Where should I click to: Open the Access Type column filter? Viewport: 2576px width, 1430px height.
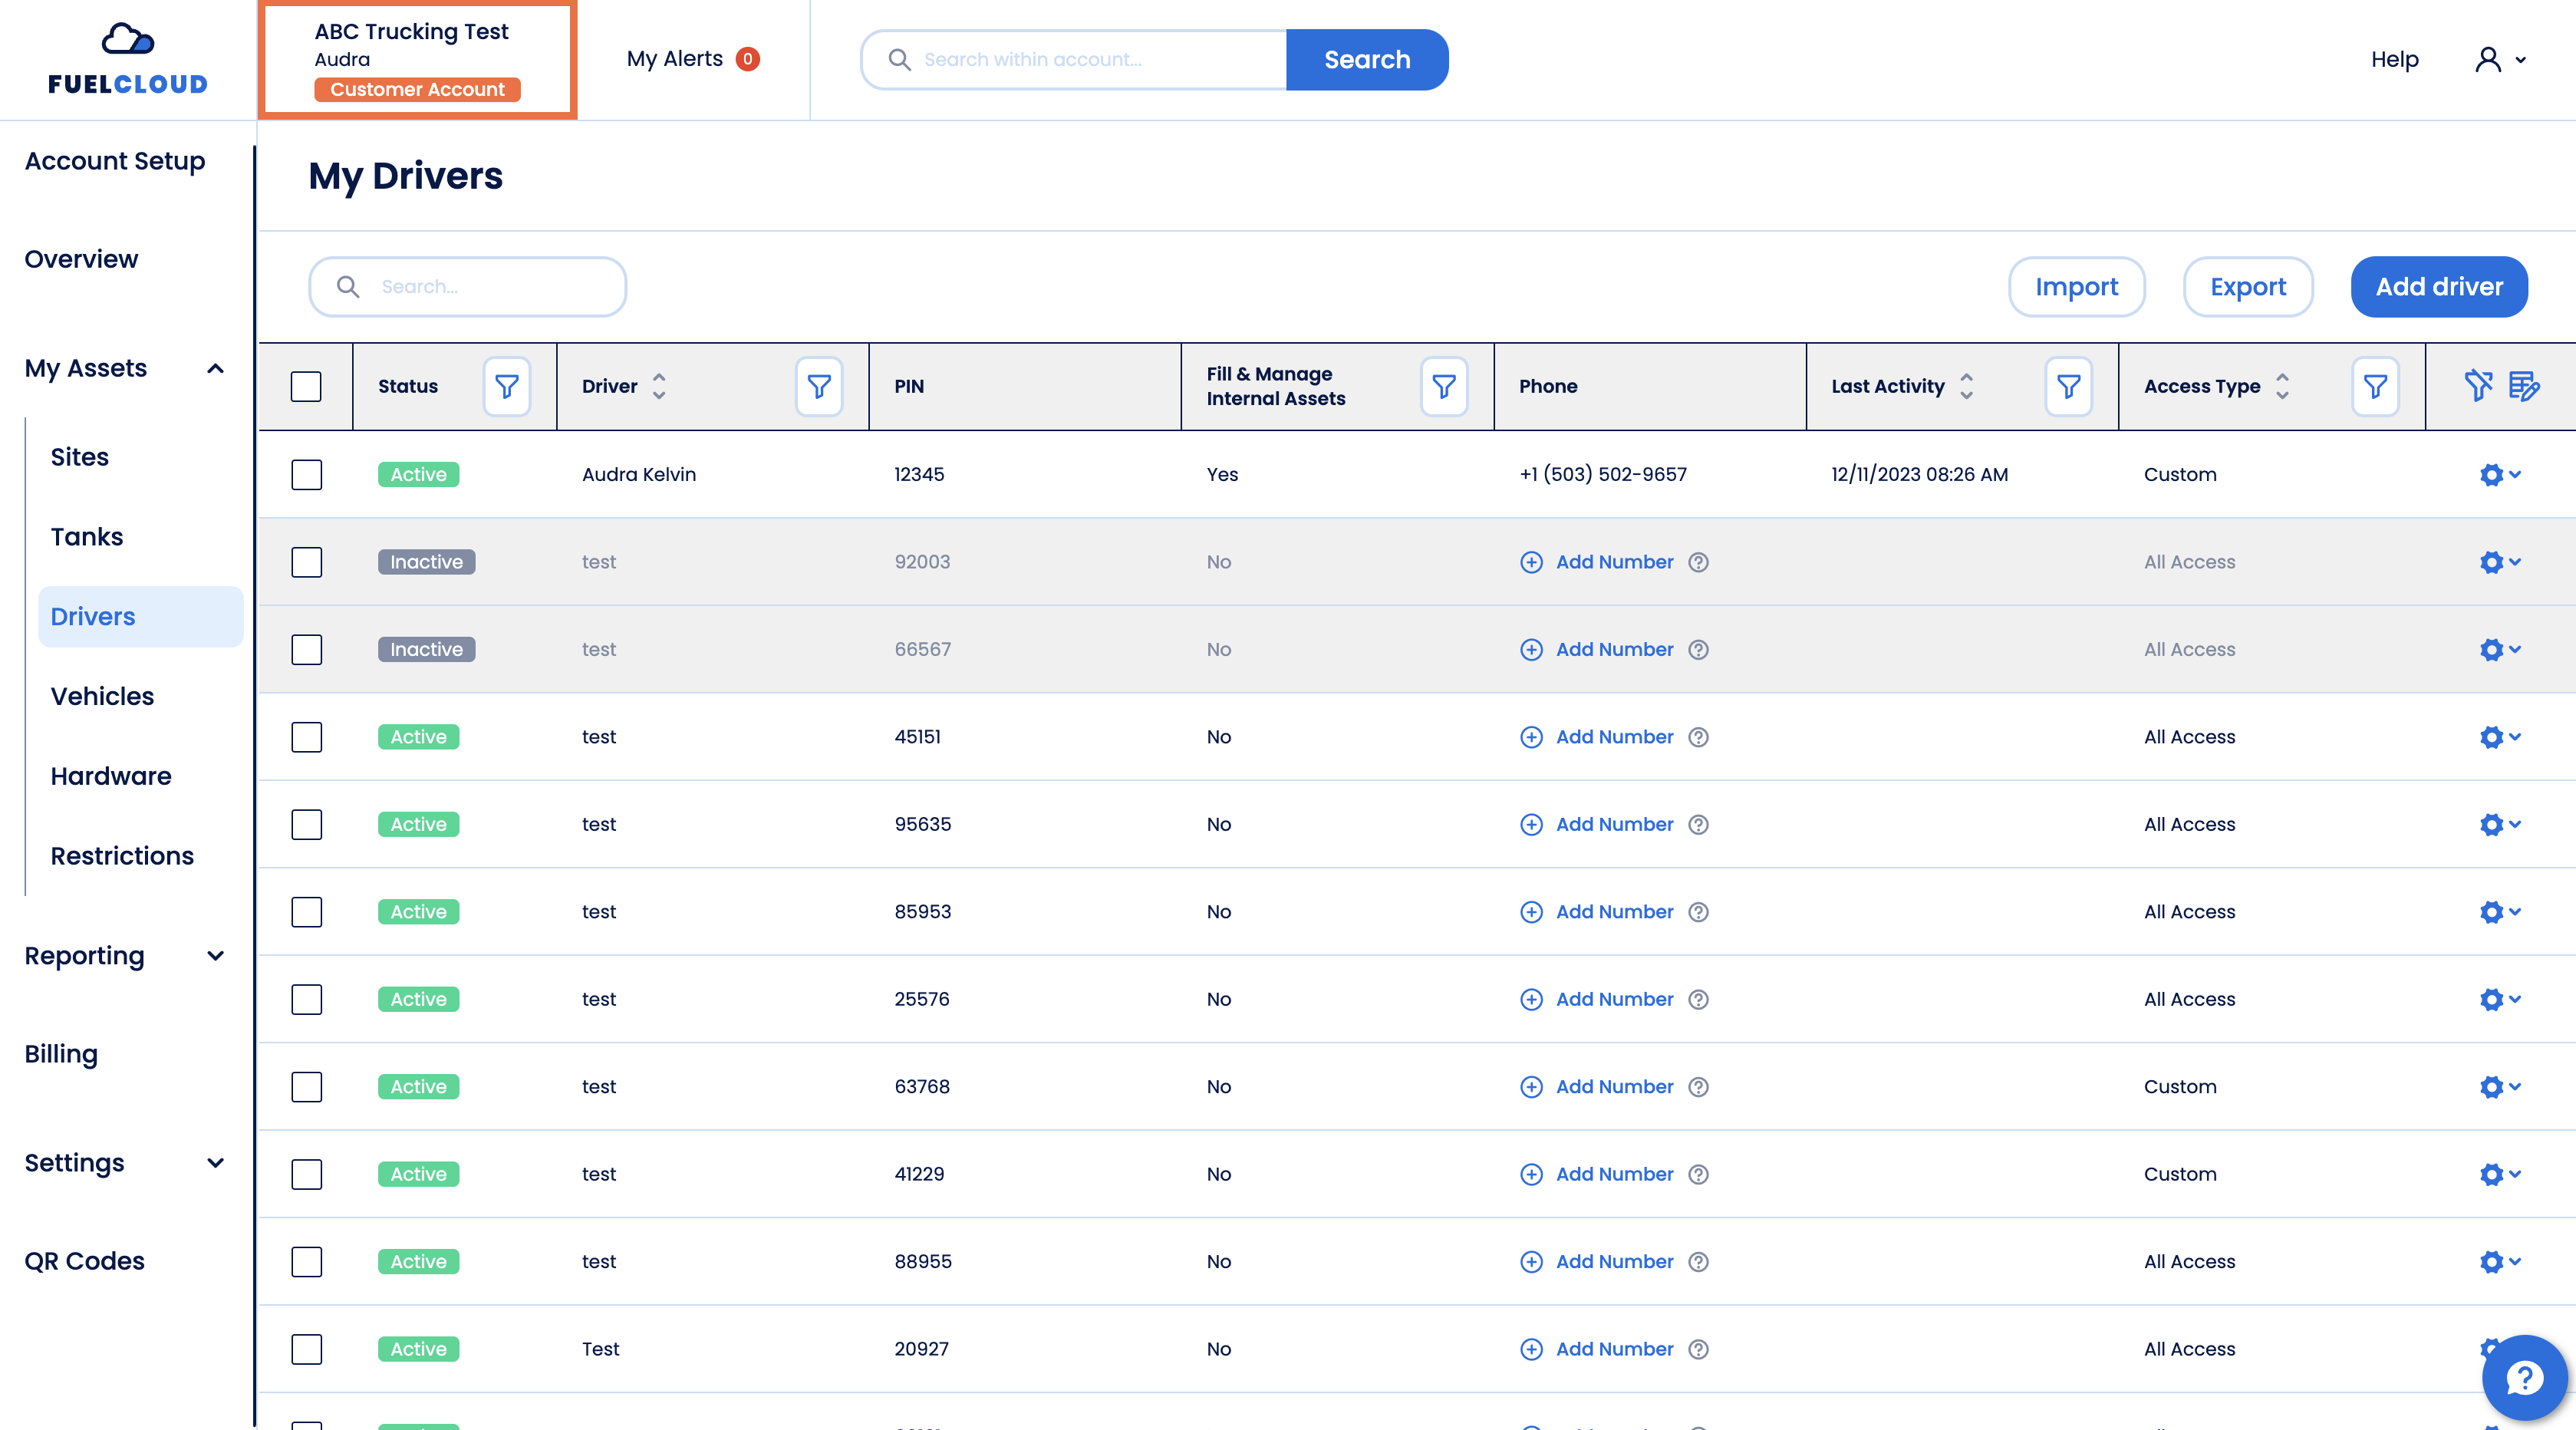2375,386
